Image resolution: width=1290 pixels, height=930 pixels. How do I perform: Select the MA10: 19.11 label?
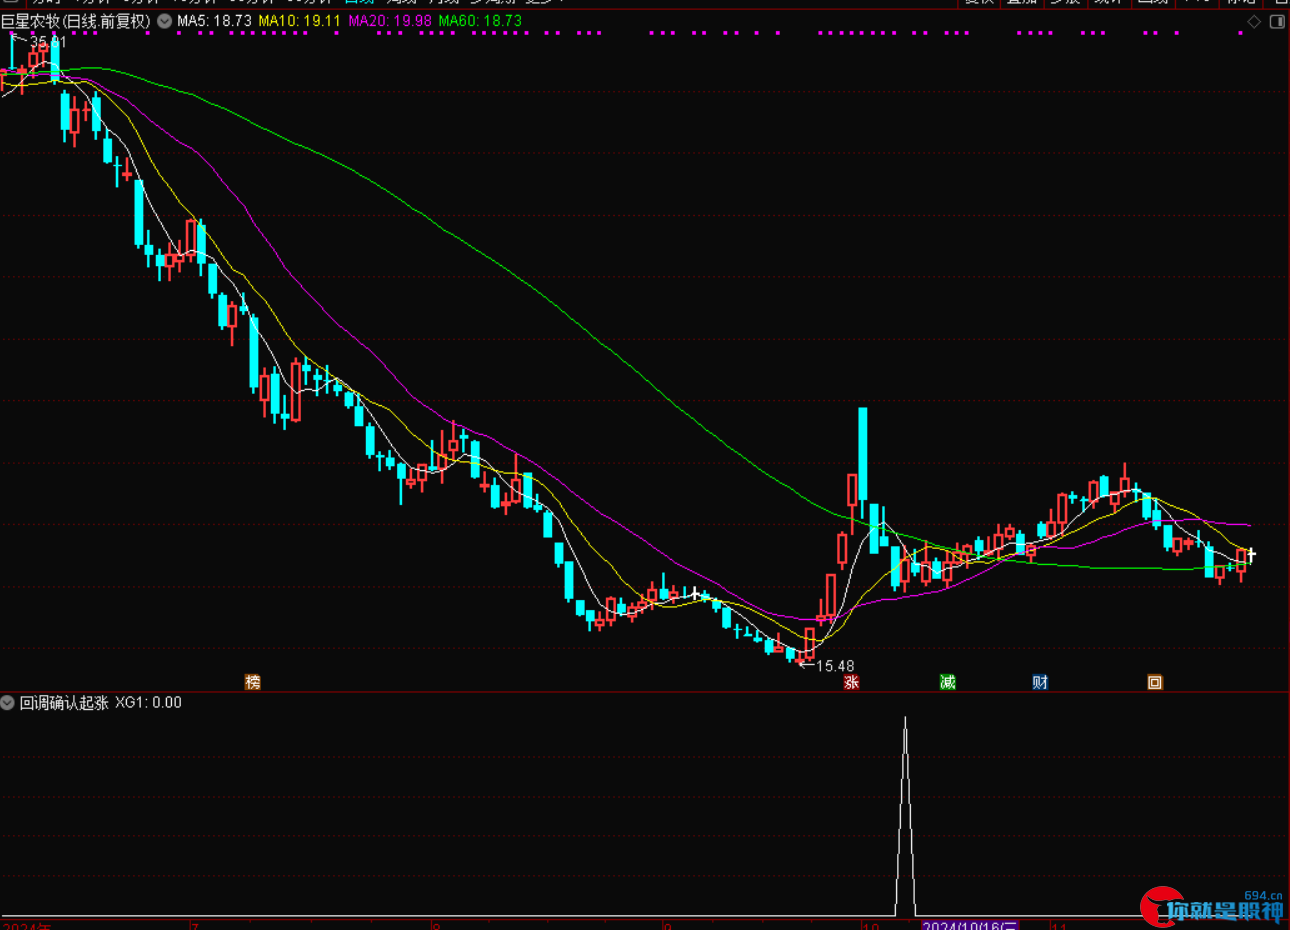click(299, 21)
